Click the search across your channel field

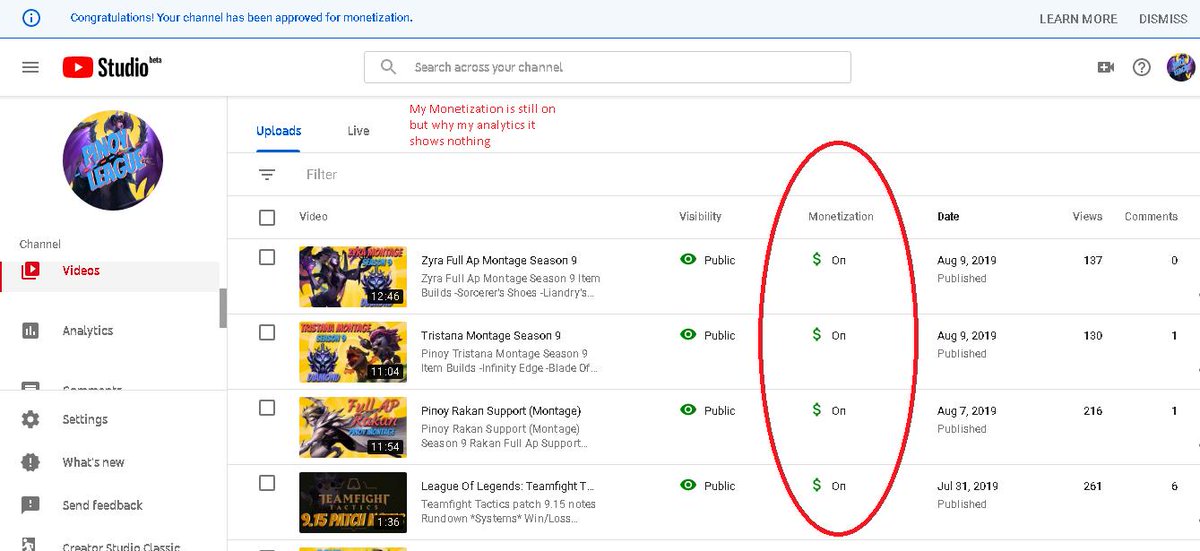[x=607, y=67]
